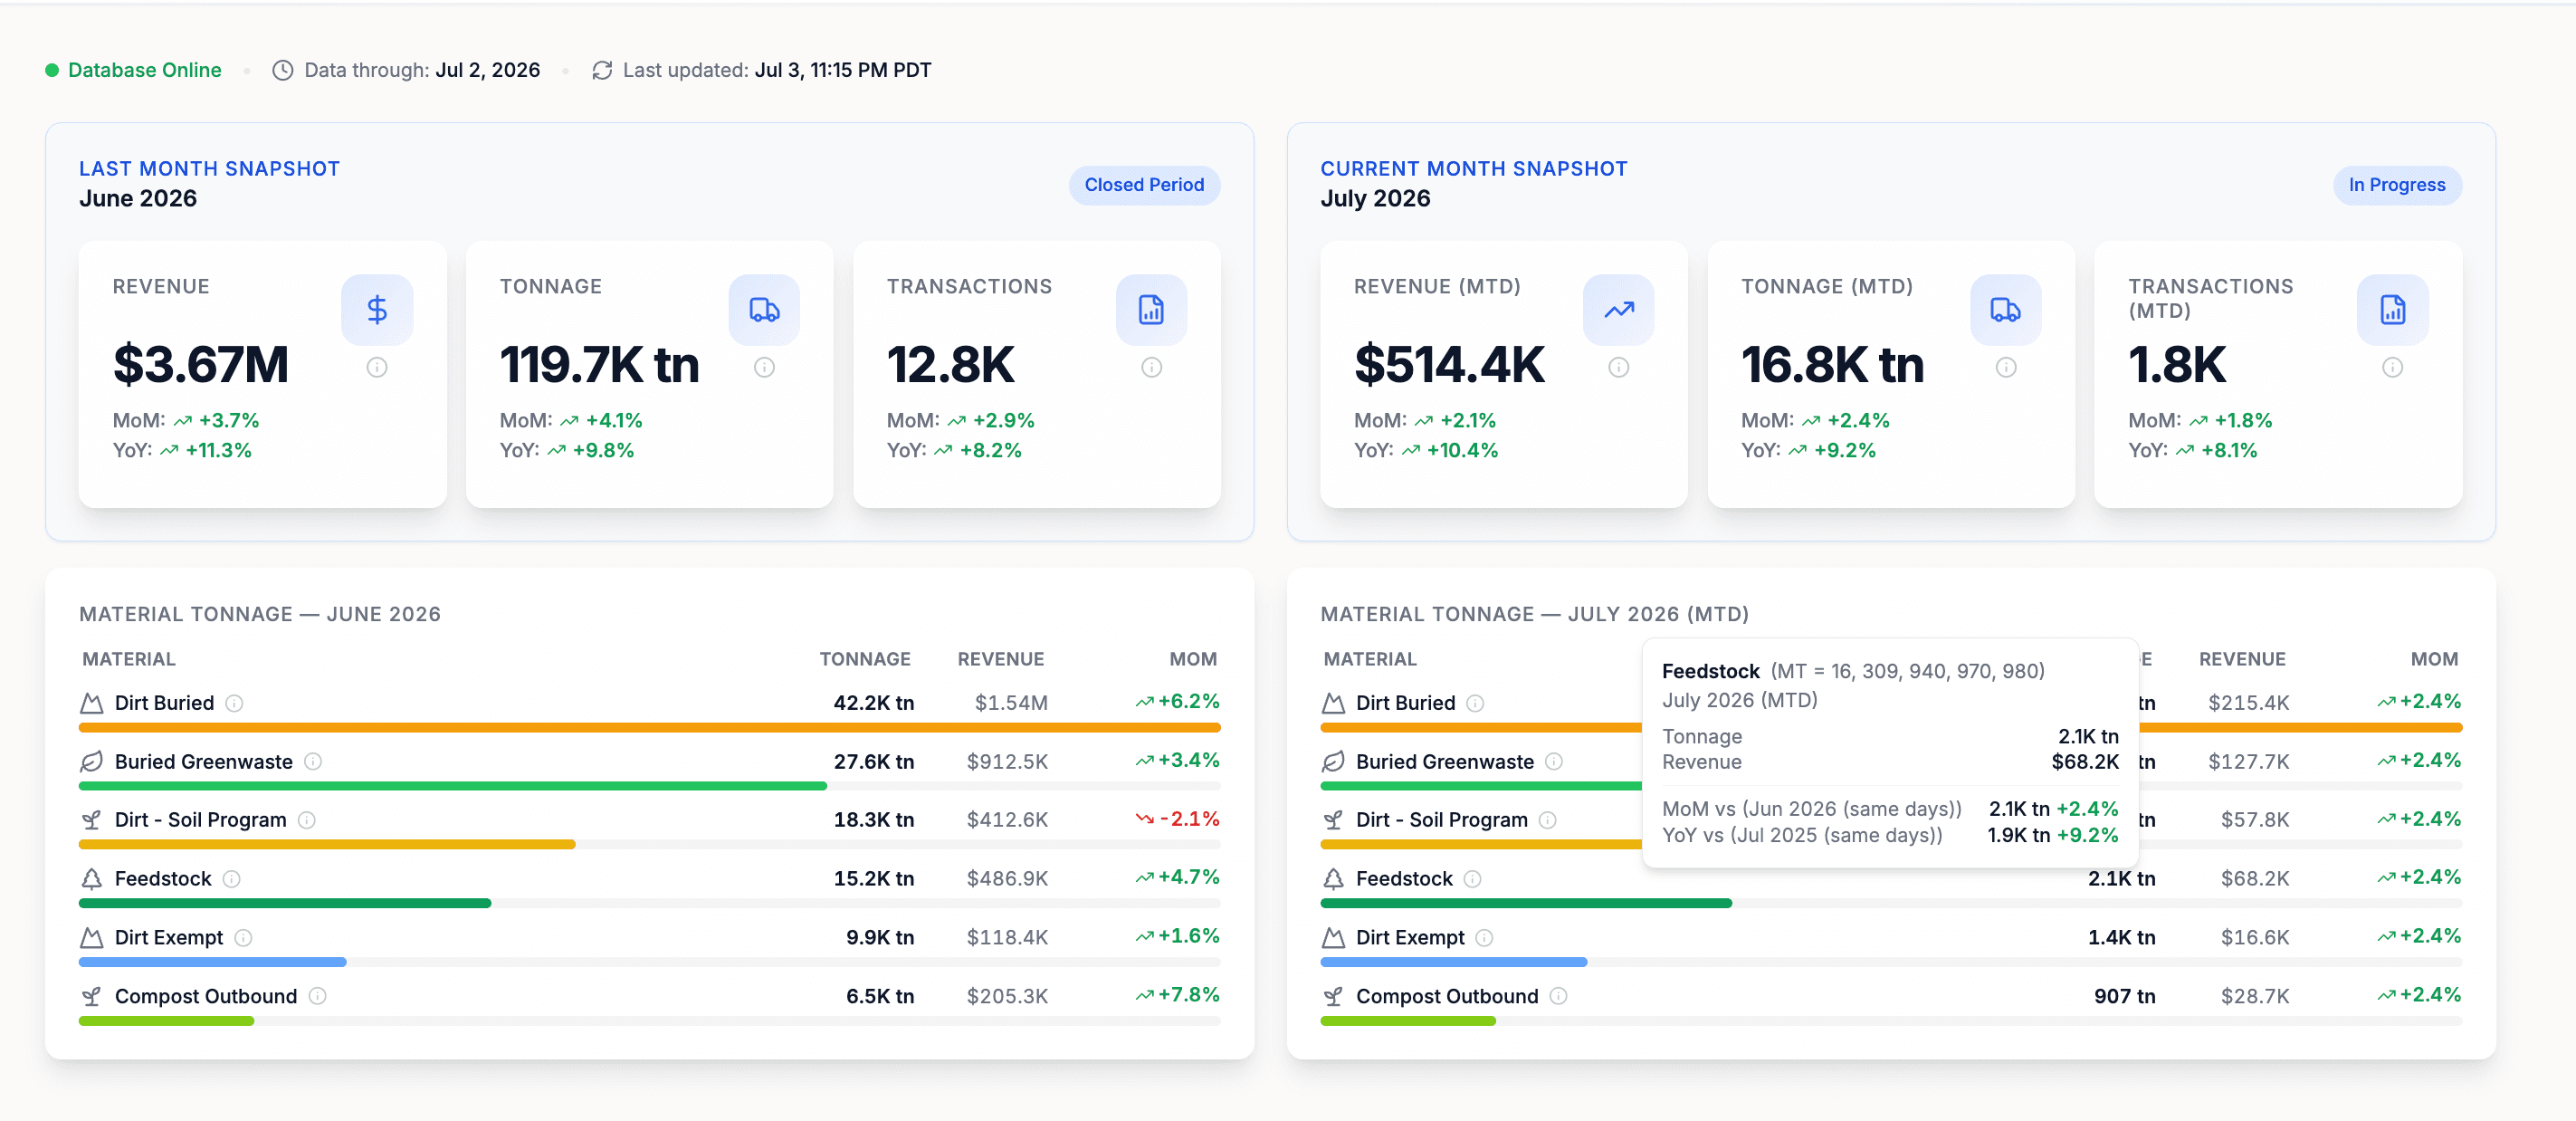
Task: Click the dollar sign Revenue icon
Action: [x=377, y=310]
